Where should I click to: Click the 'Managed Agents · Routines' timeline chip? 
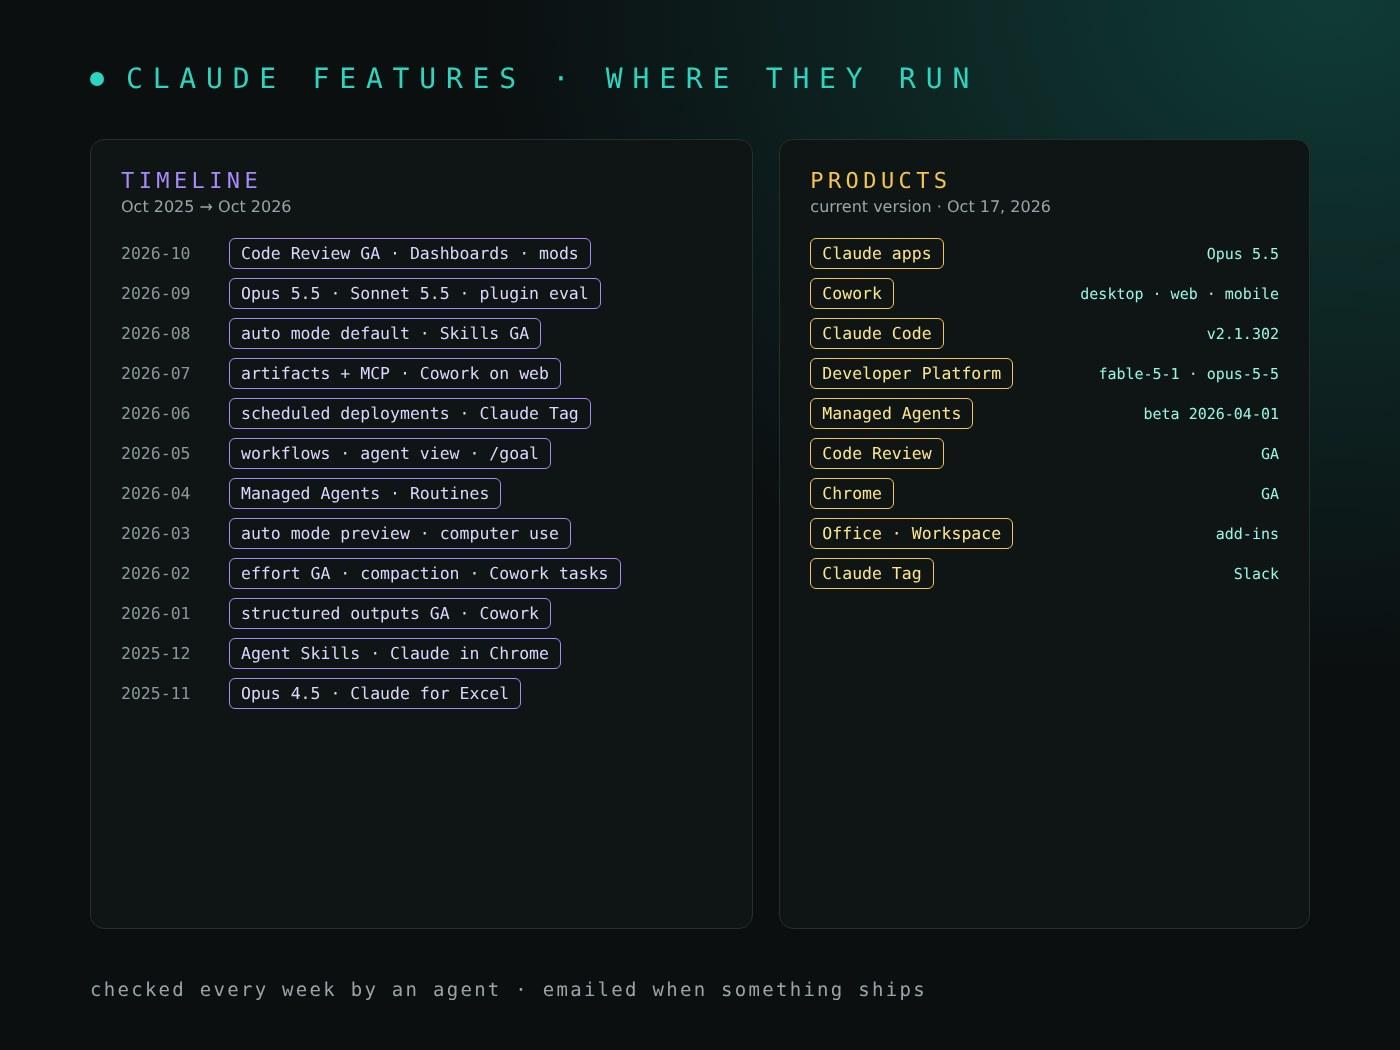pos(365,494)
